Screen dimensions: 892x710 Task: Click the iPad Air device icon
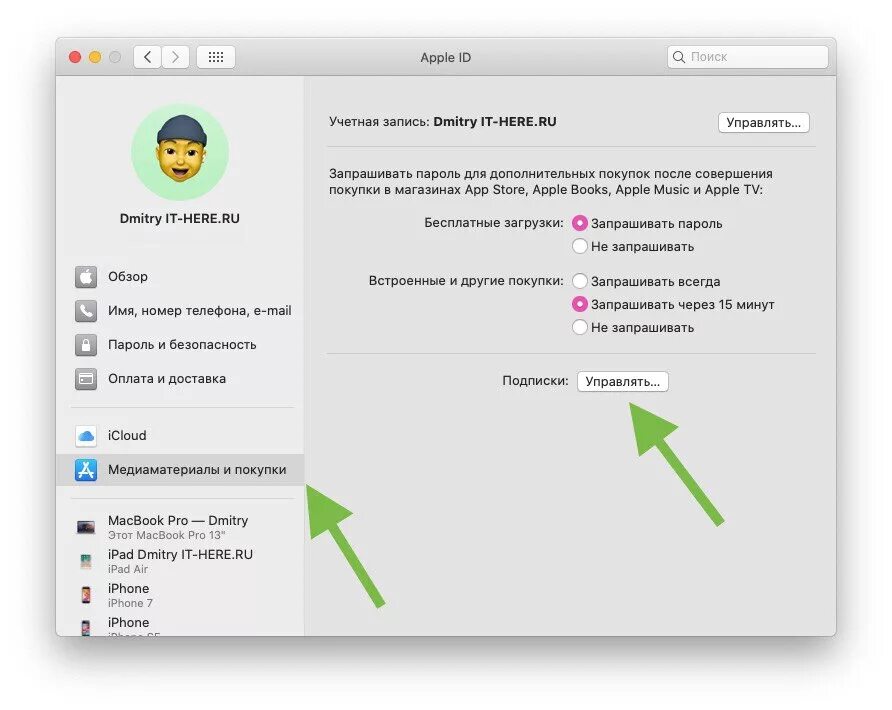click(x=86, y=562)
